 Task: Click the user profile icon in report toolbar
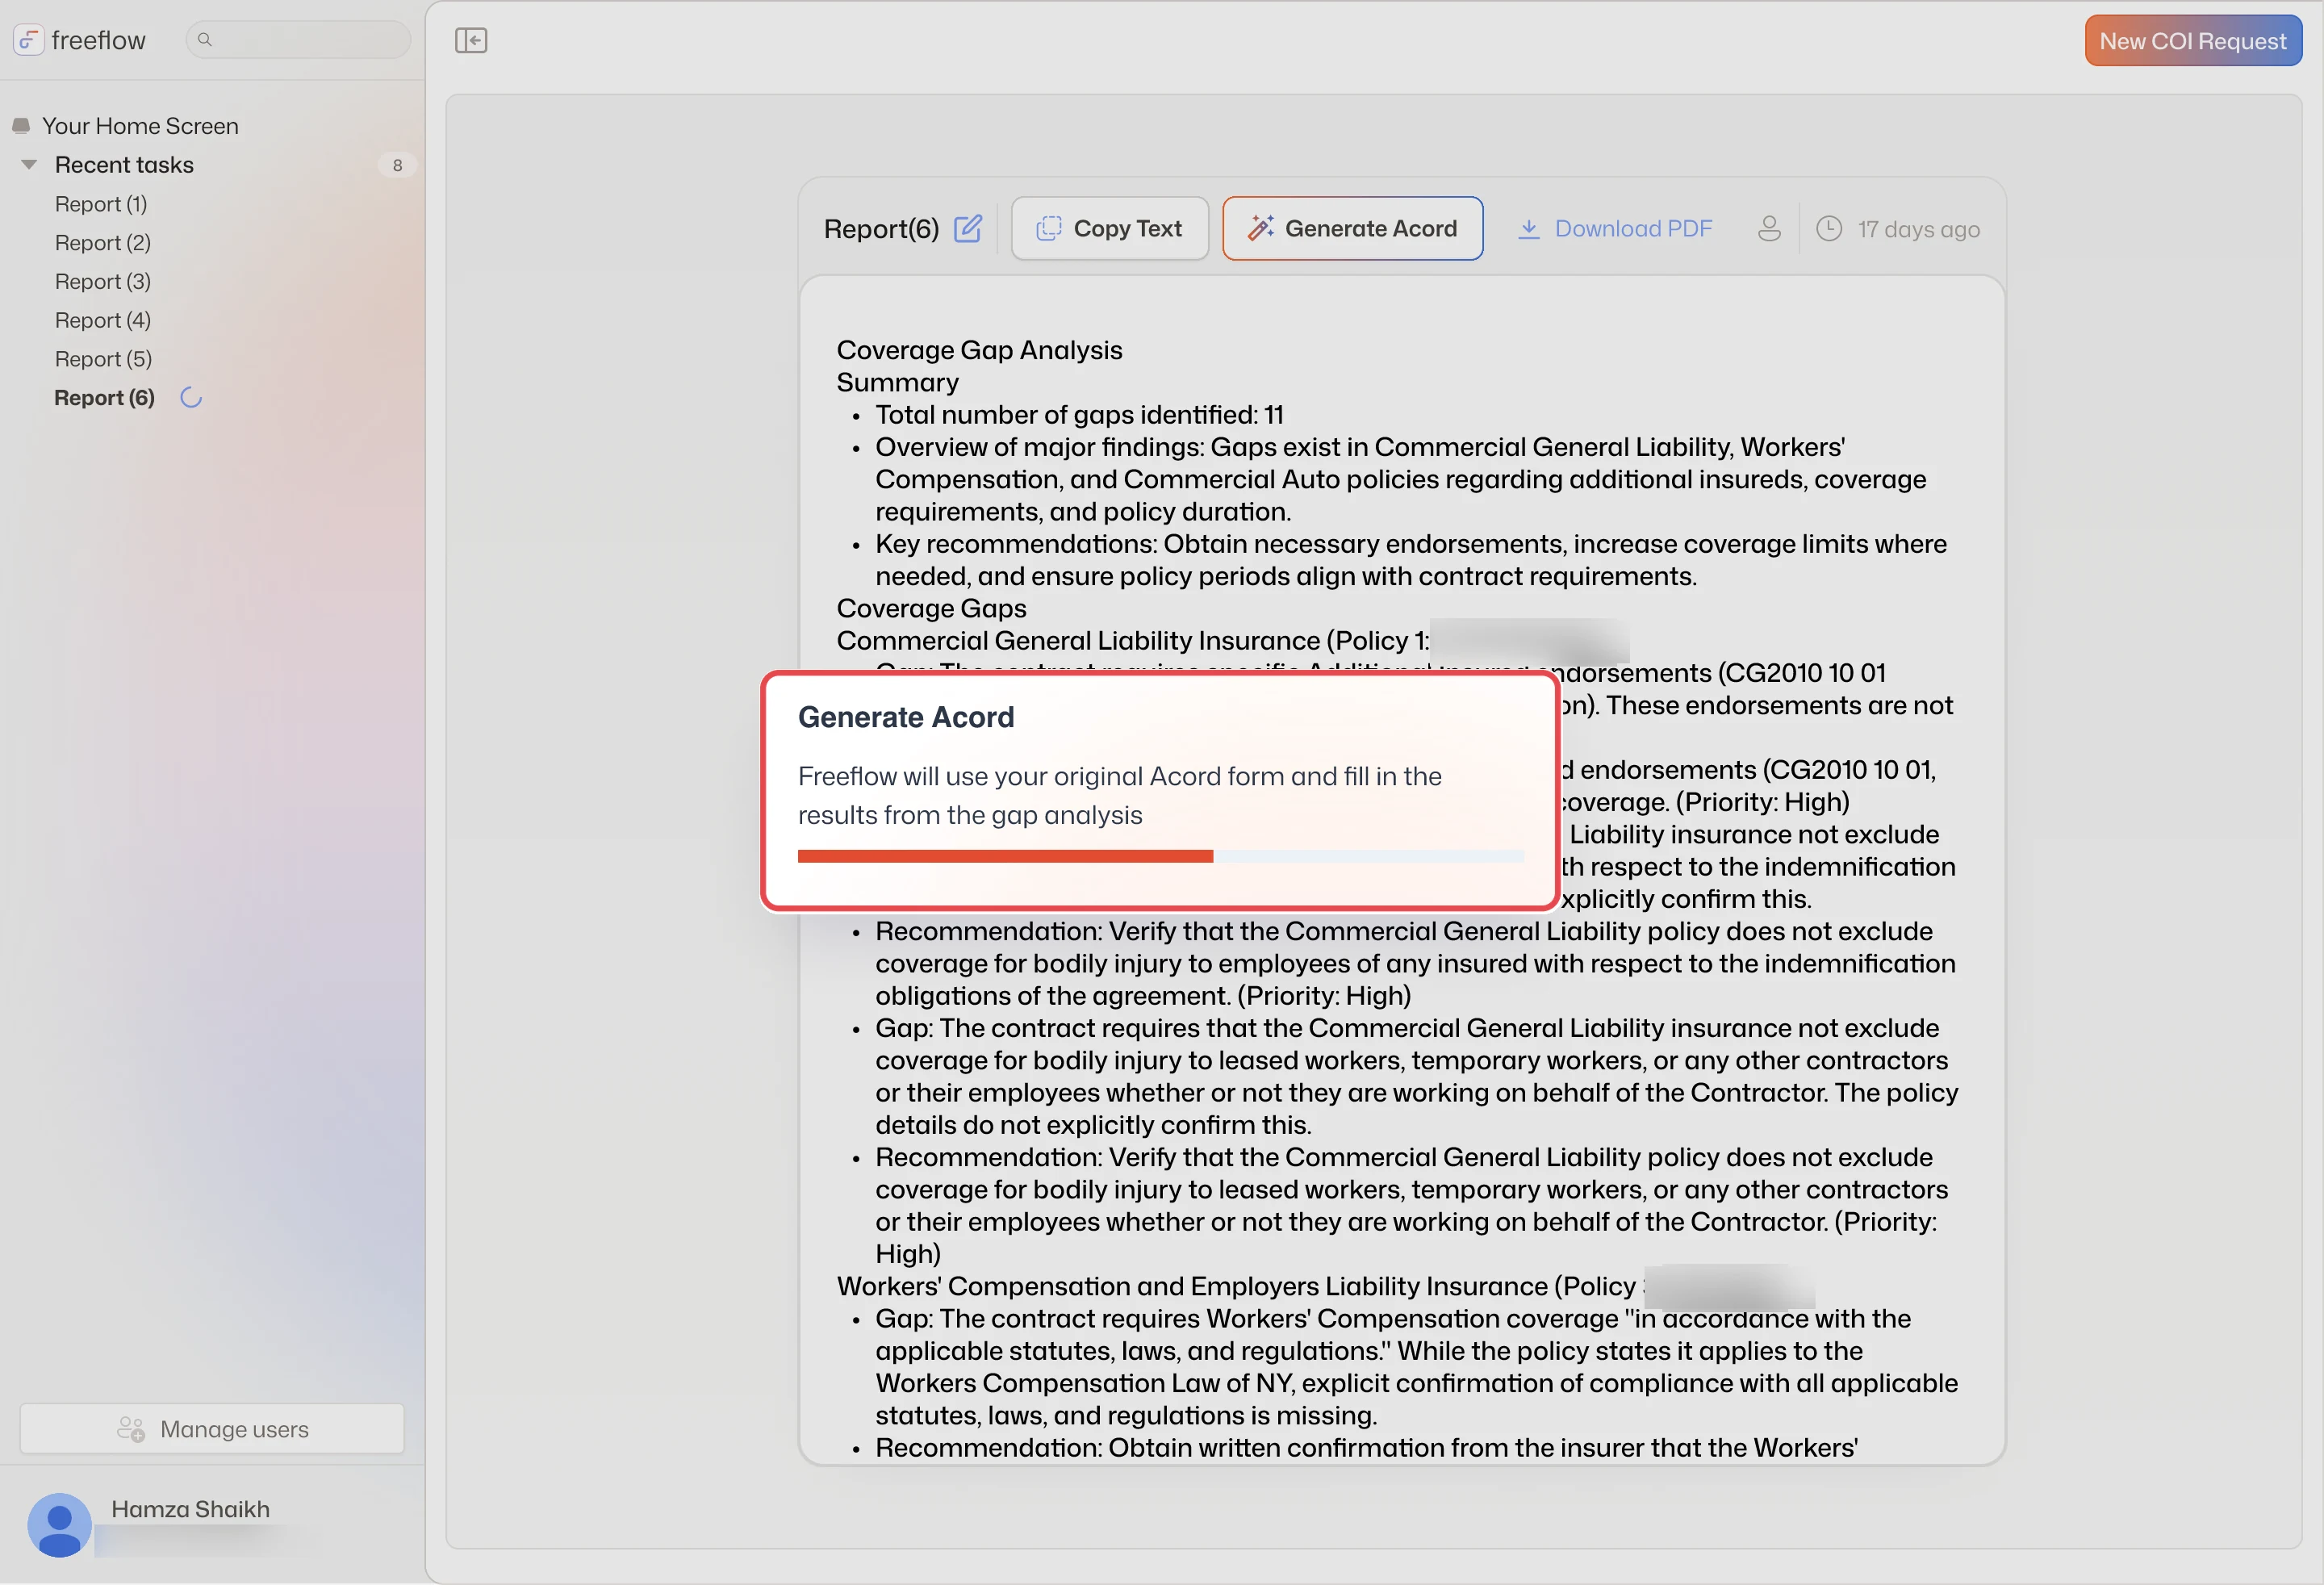pyautogui.click(x=1769, y=229)
